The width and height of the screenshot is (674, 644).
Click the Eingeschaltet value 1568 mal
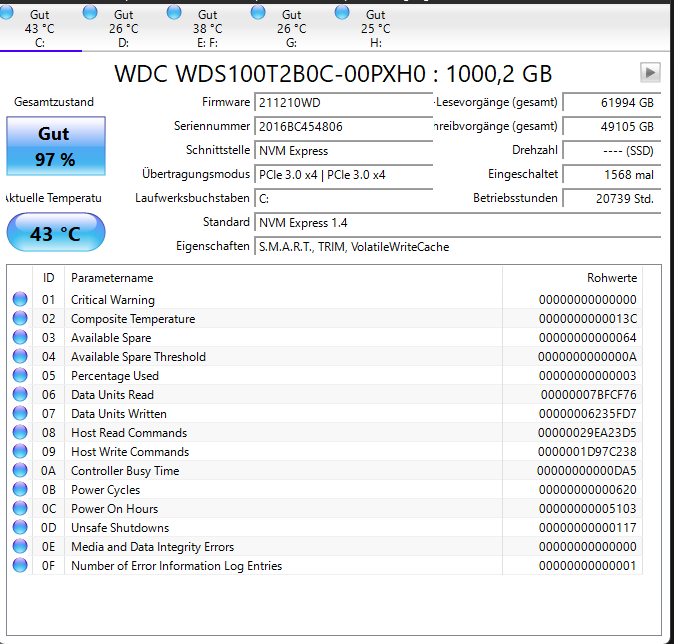(612, 175)
